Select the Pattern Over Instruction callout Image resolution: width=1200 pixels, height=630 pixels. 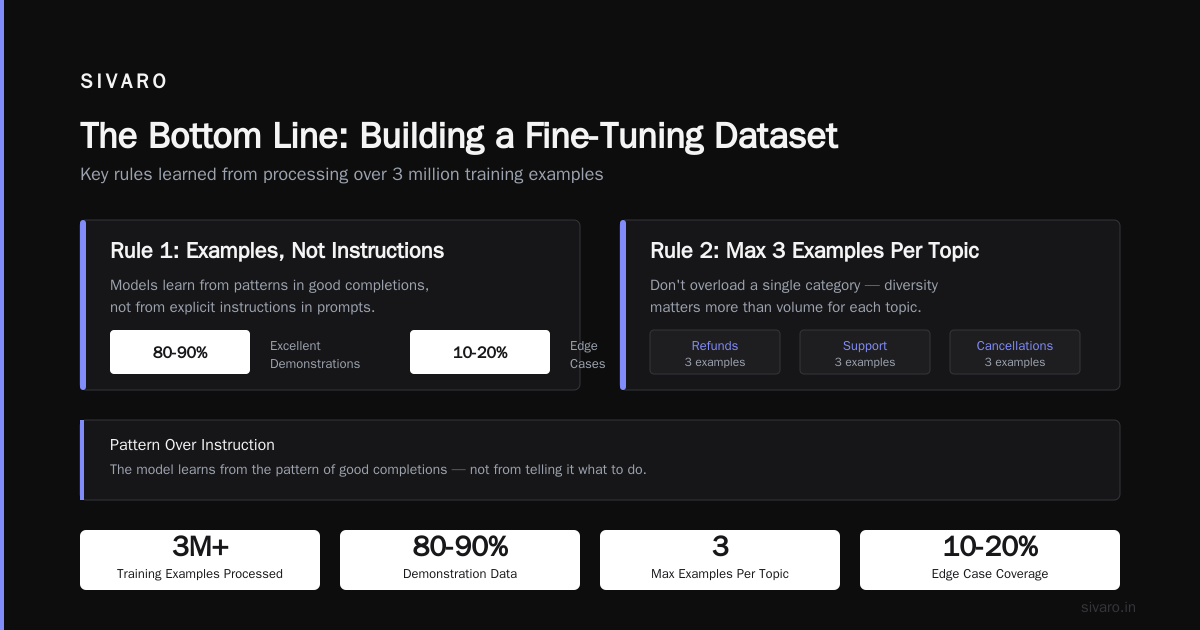(600, 460)
